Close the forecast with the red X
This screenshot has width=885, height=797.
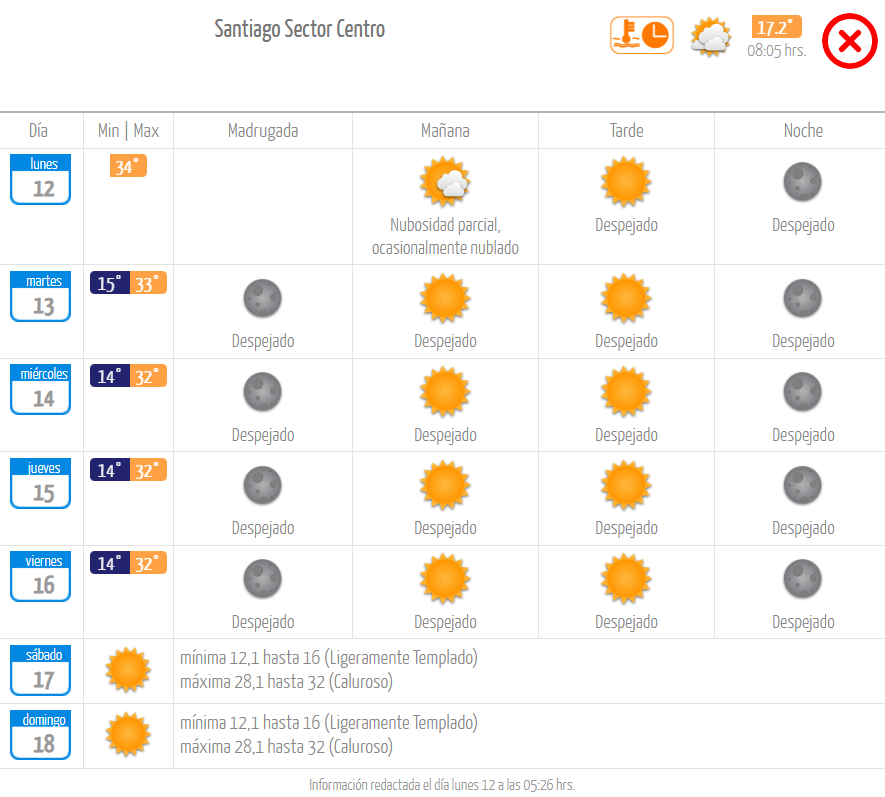[849, 41]
